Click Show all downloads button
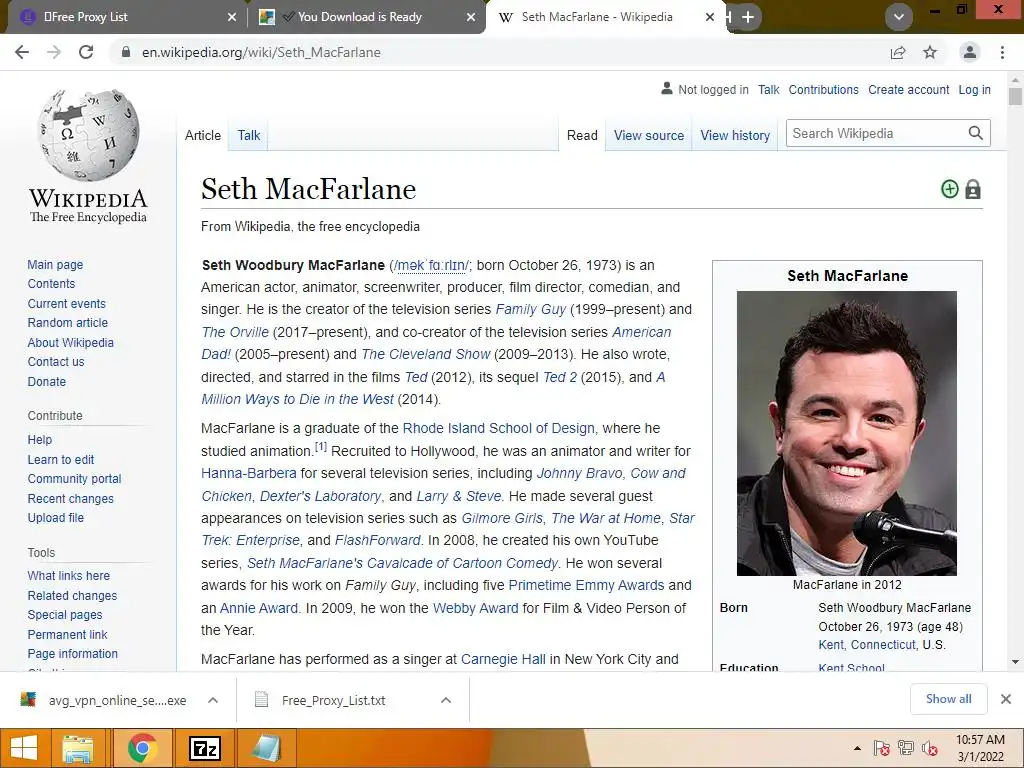Viewport: 1024px width, 768px height. [948, 699]
